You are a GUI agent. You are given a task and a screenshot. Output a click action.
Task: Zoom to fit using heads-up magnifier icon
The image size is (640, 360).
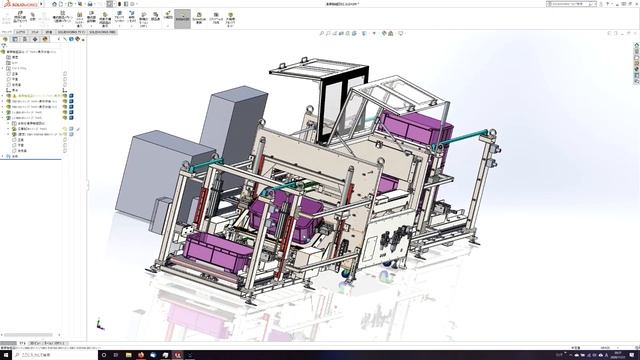point(322,33)
